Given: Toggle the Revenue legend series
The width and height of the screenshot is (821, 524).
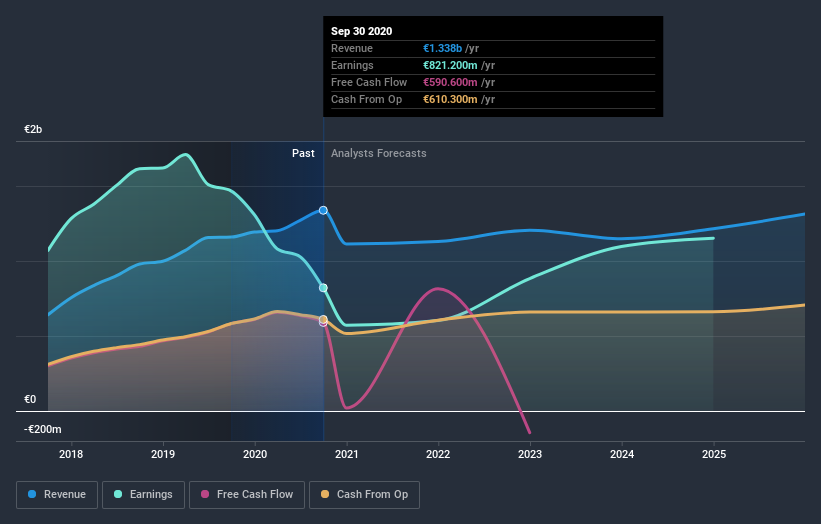Looking at the screenshot, I should coord(57,495).
